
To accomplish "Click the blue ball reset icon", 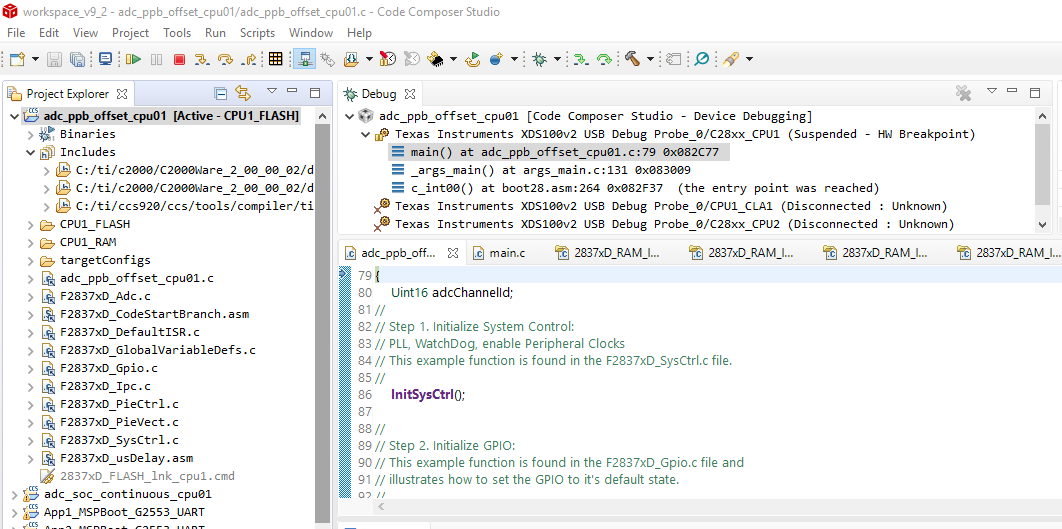I will pos(496,60).
